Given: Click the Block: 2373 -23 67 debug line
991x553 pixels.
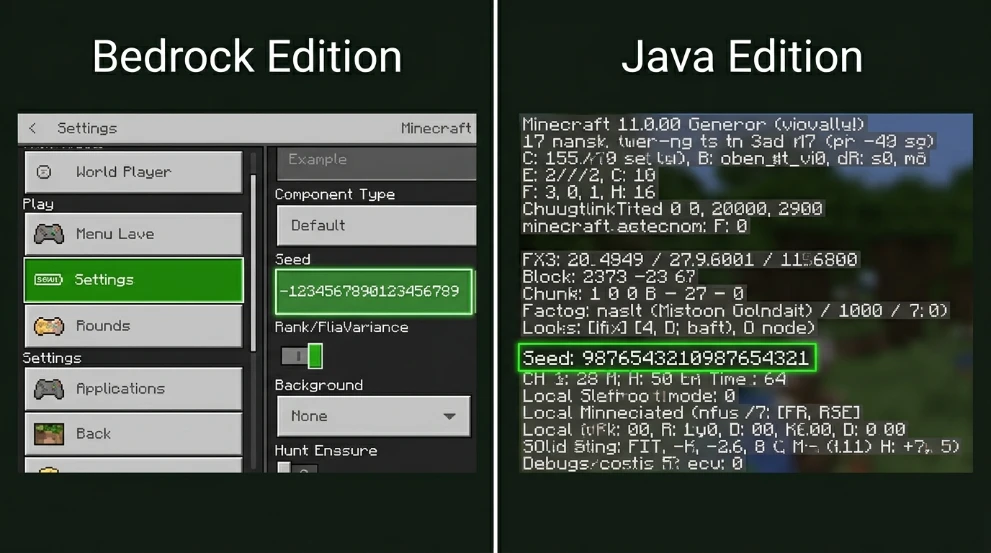Looking at the screenshot, I should [607, 277].
